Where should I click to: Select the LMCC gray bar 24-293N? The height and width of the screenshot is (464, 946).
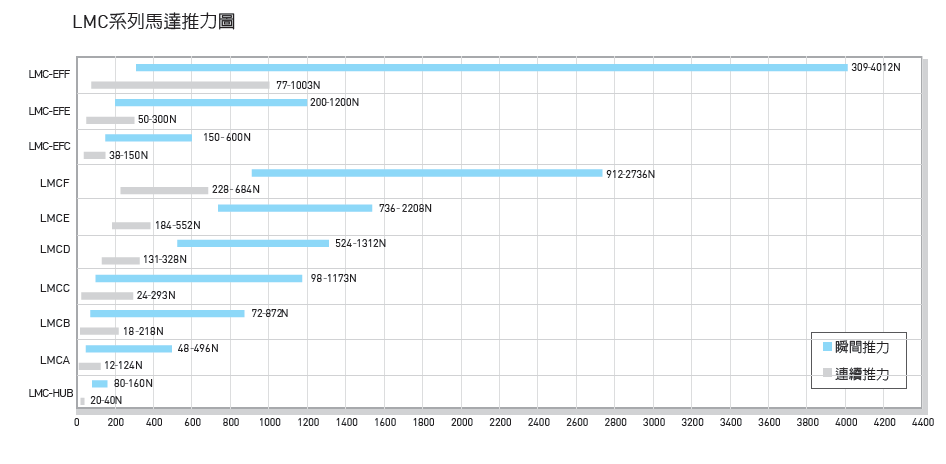(x=107, y=296)
